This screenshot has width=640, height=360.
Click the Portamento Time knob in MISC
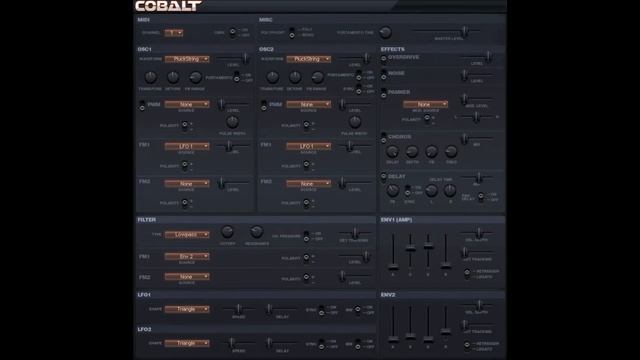pyautogui.click(x=385, y=32)
